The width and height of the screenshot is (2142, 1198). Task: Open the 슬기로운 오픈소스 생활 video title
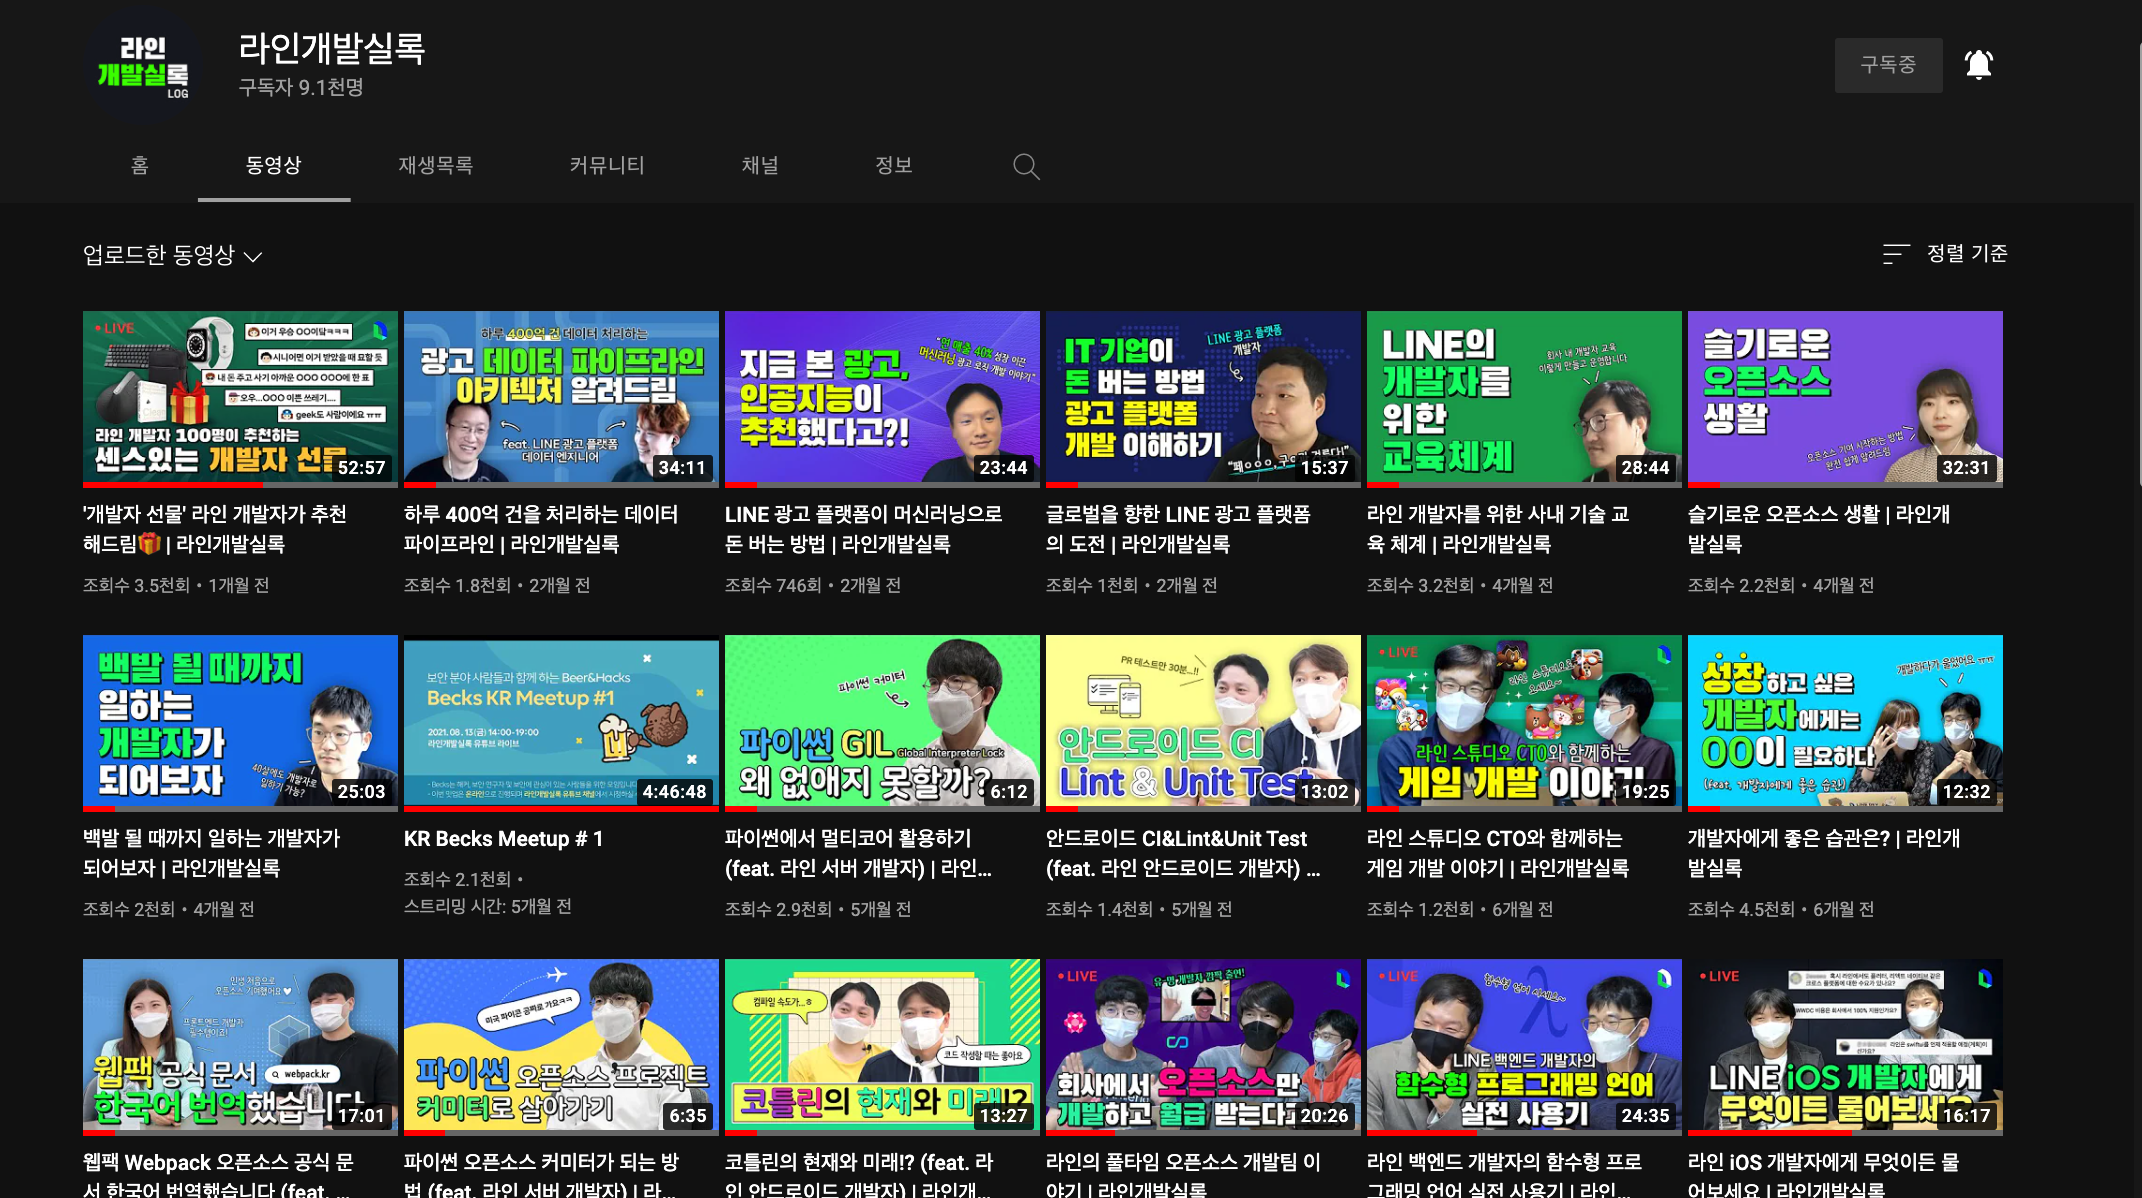(1819, 529)
